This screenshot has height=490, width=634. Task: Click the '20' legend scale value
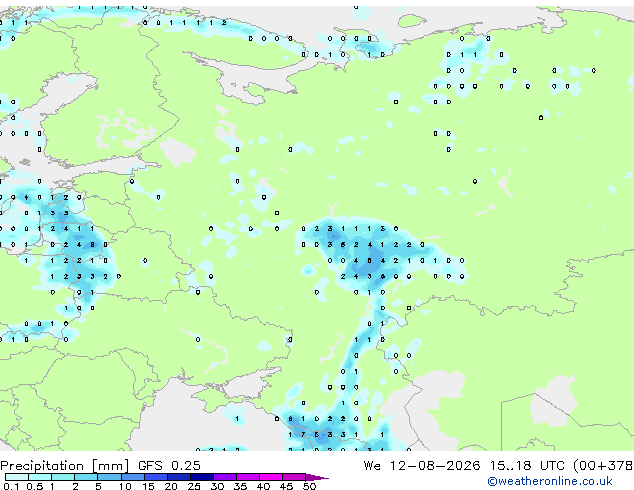tap(171, 486)
